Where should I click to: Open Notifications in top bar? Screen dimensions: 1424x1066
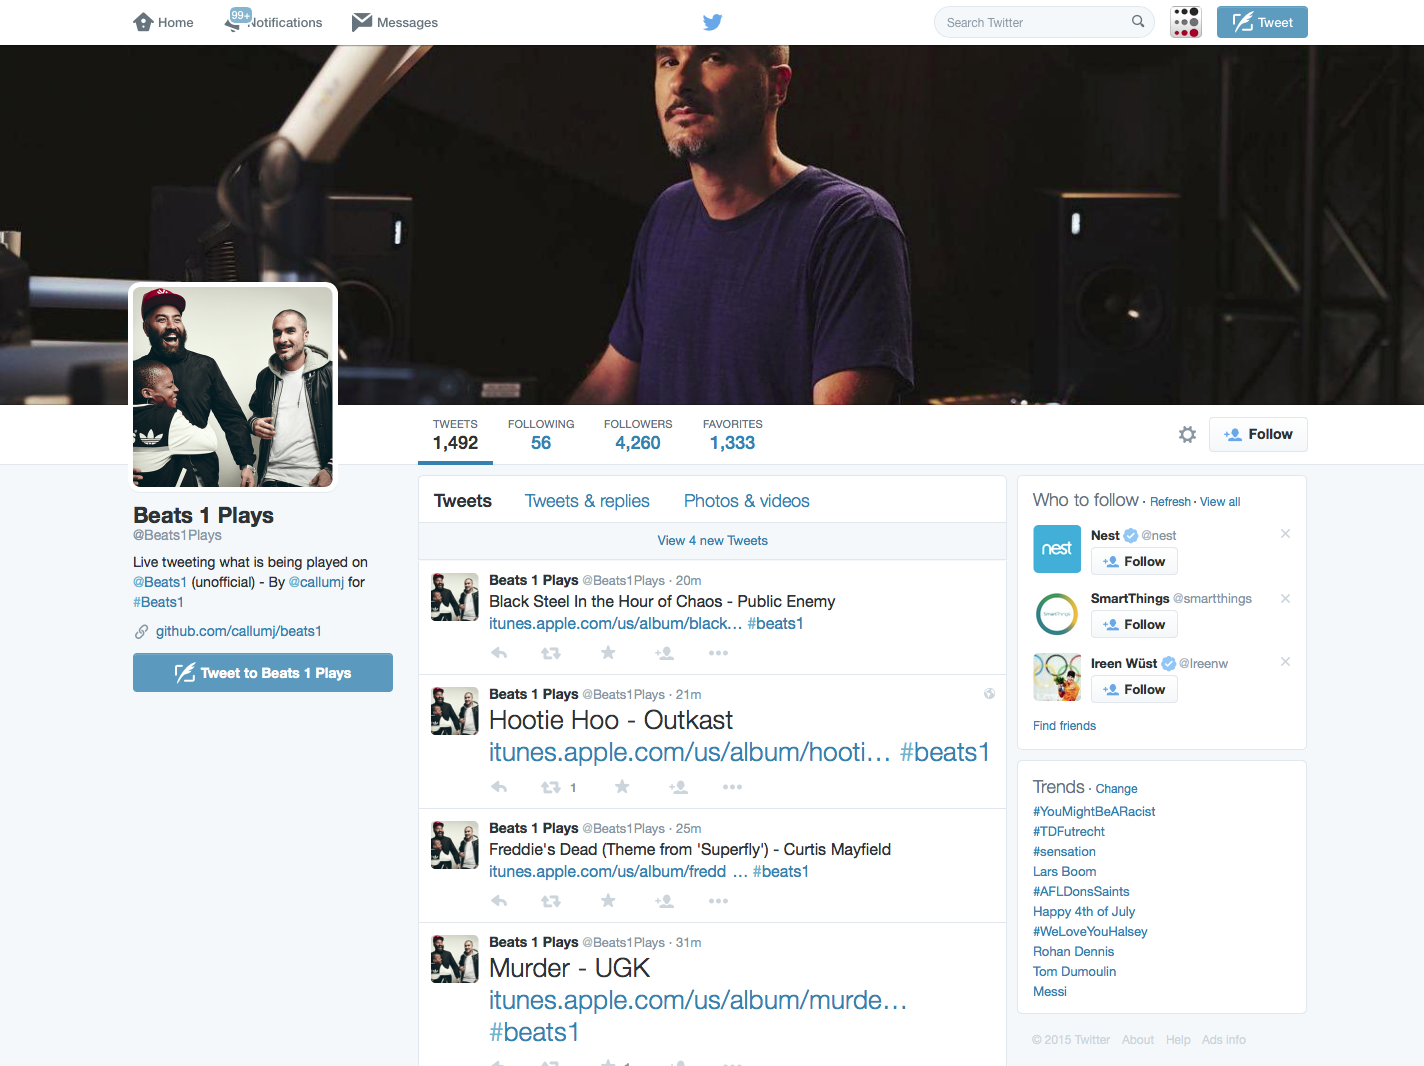point(274,22)
